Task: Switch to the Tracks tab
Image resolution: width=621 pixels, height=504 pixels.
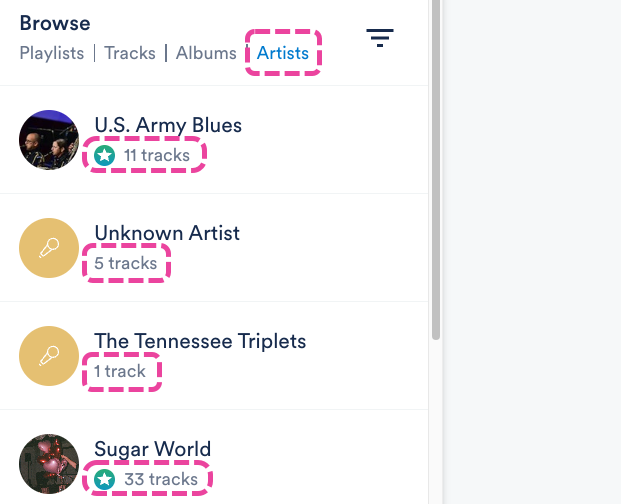Action: tap(130, 53)
